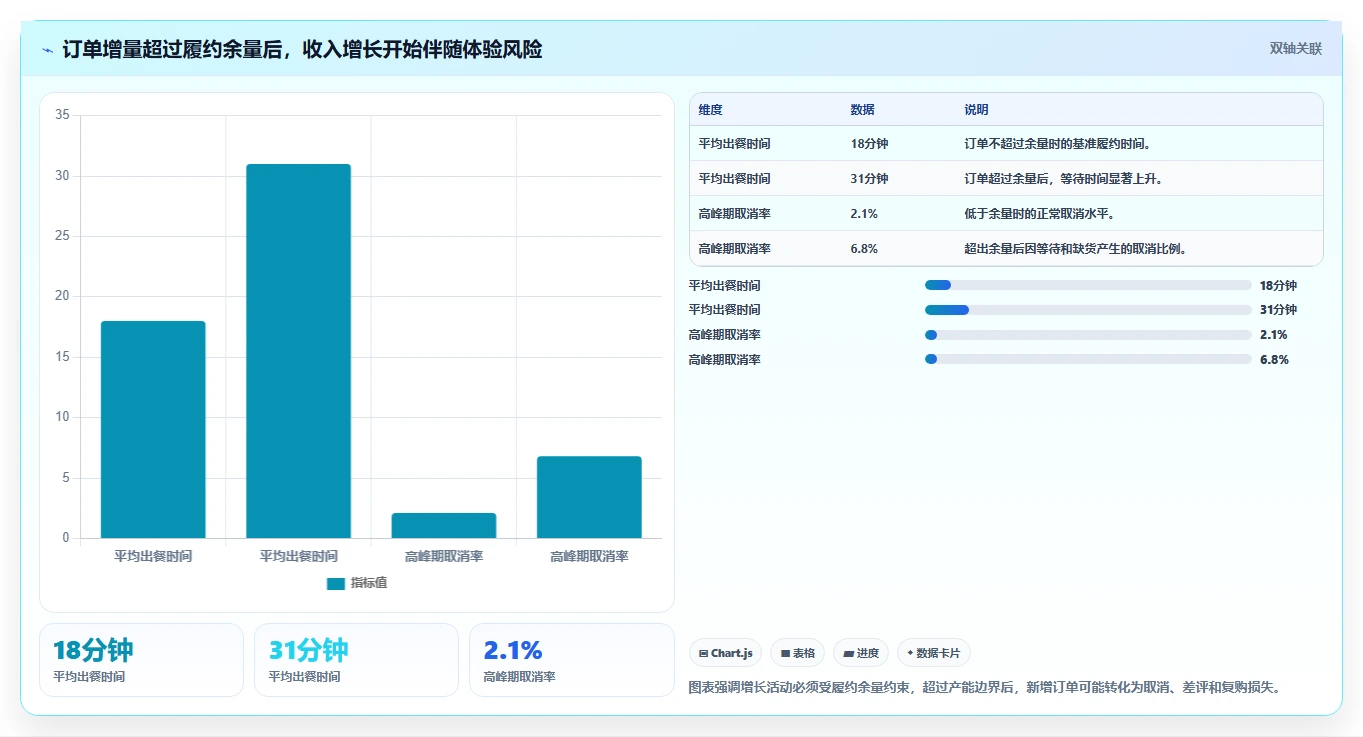Select the 6.8% cell in the table
Image resolution: width=1363 pixels, height=737 pixels.
[x=864, y=249]
